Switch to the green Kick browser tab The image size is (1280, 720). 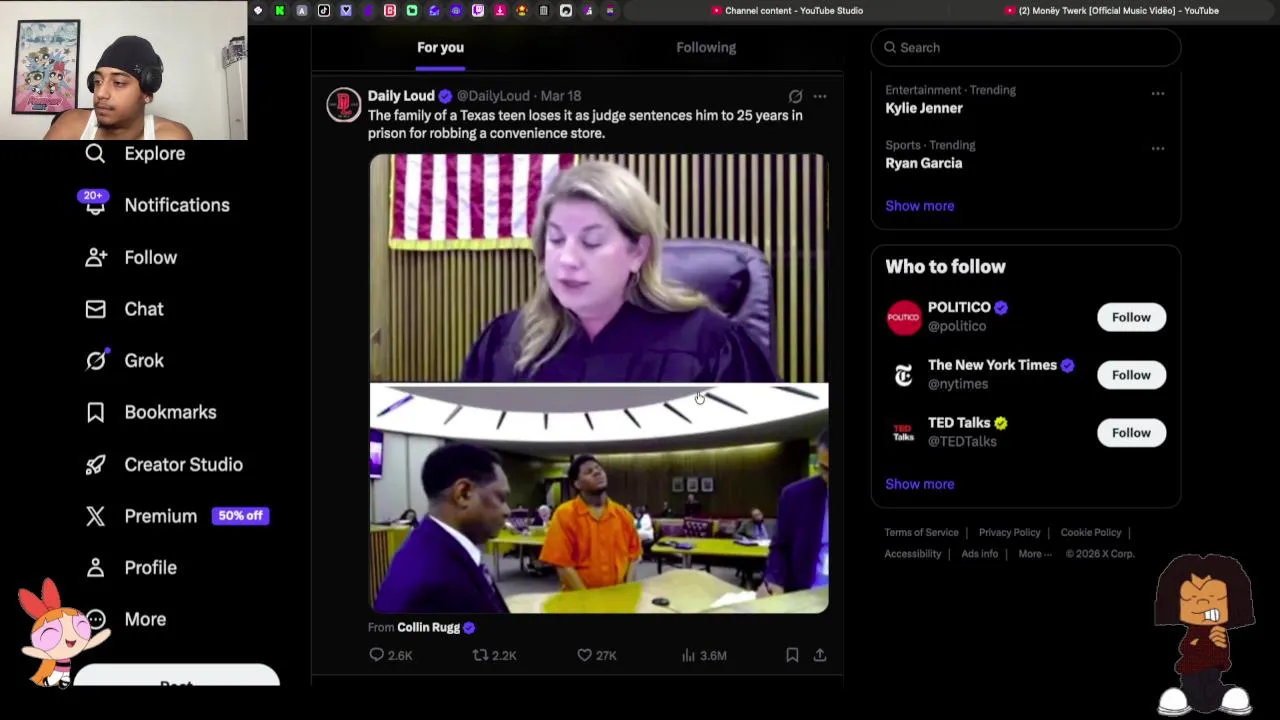(280, 11)
